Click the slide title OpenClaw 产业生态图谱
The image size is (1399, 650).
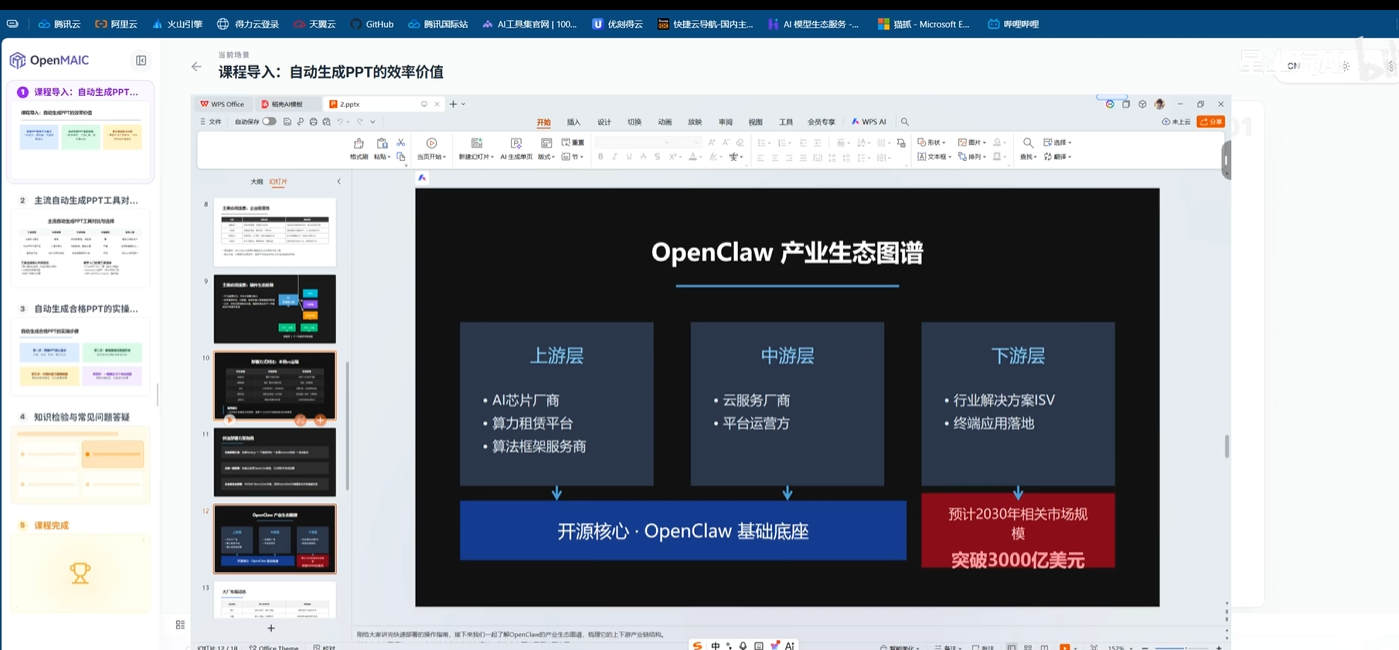tap(787, 253)
